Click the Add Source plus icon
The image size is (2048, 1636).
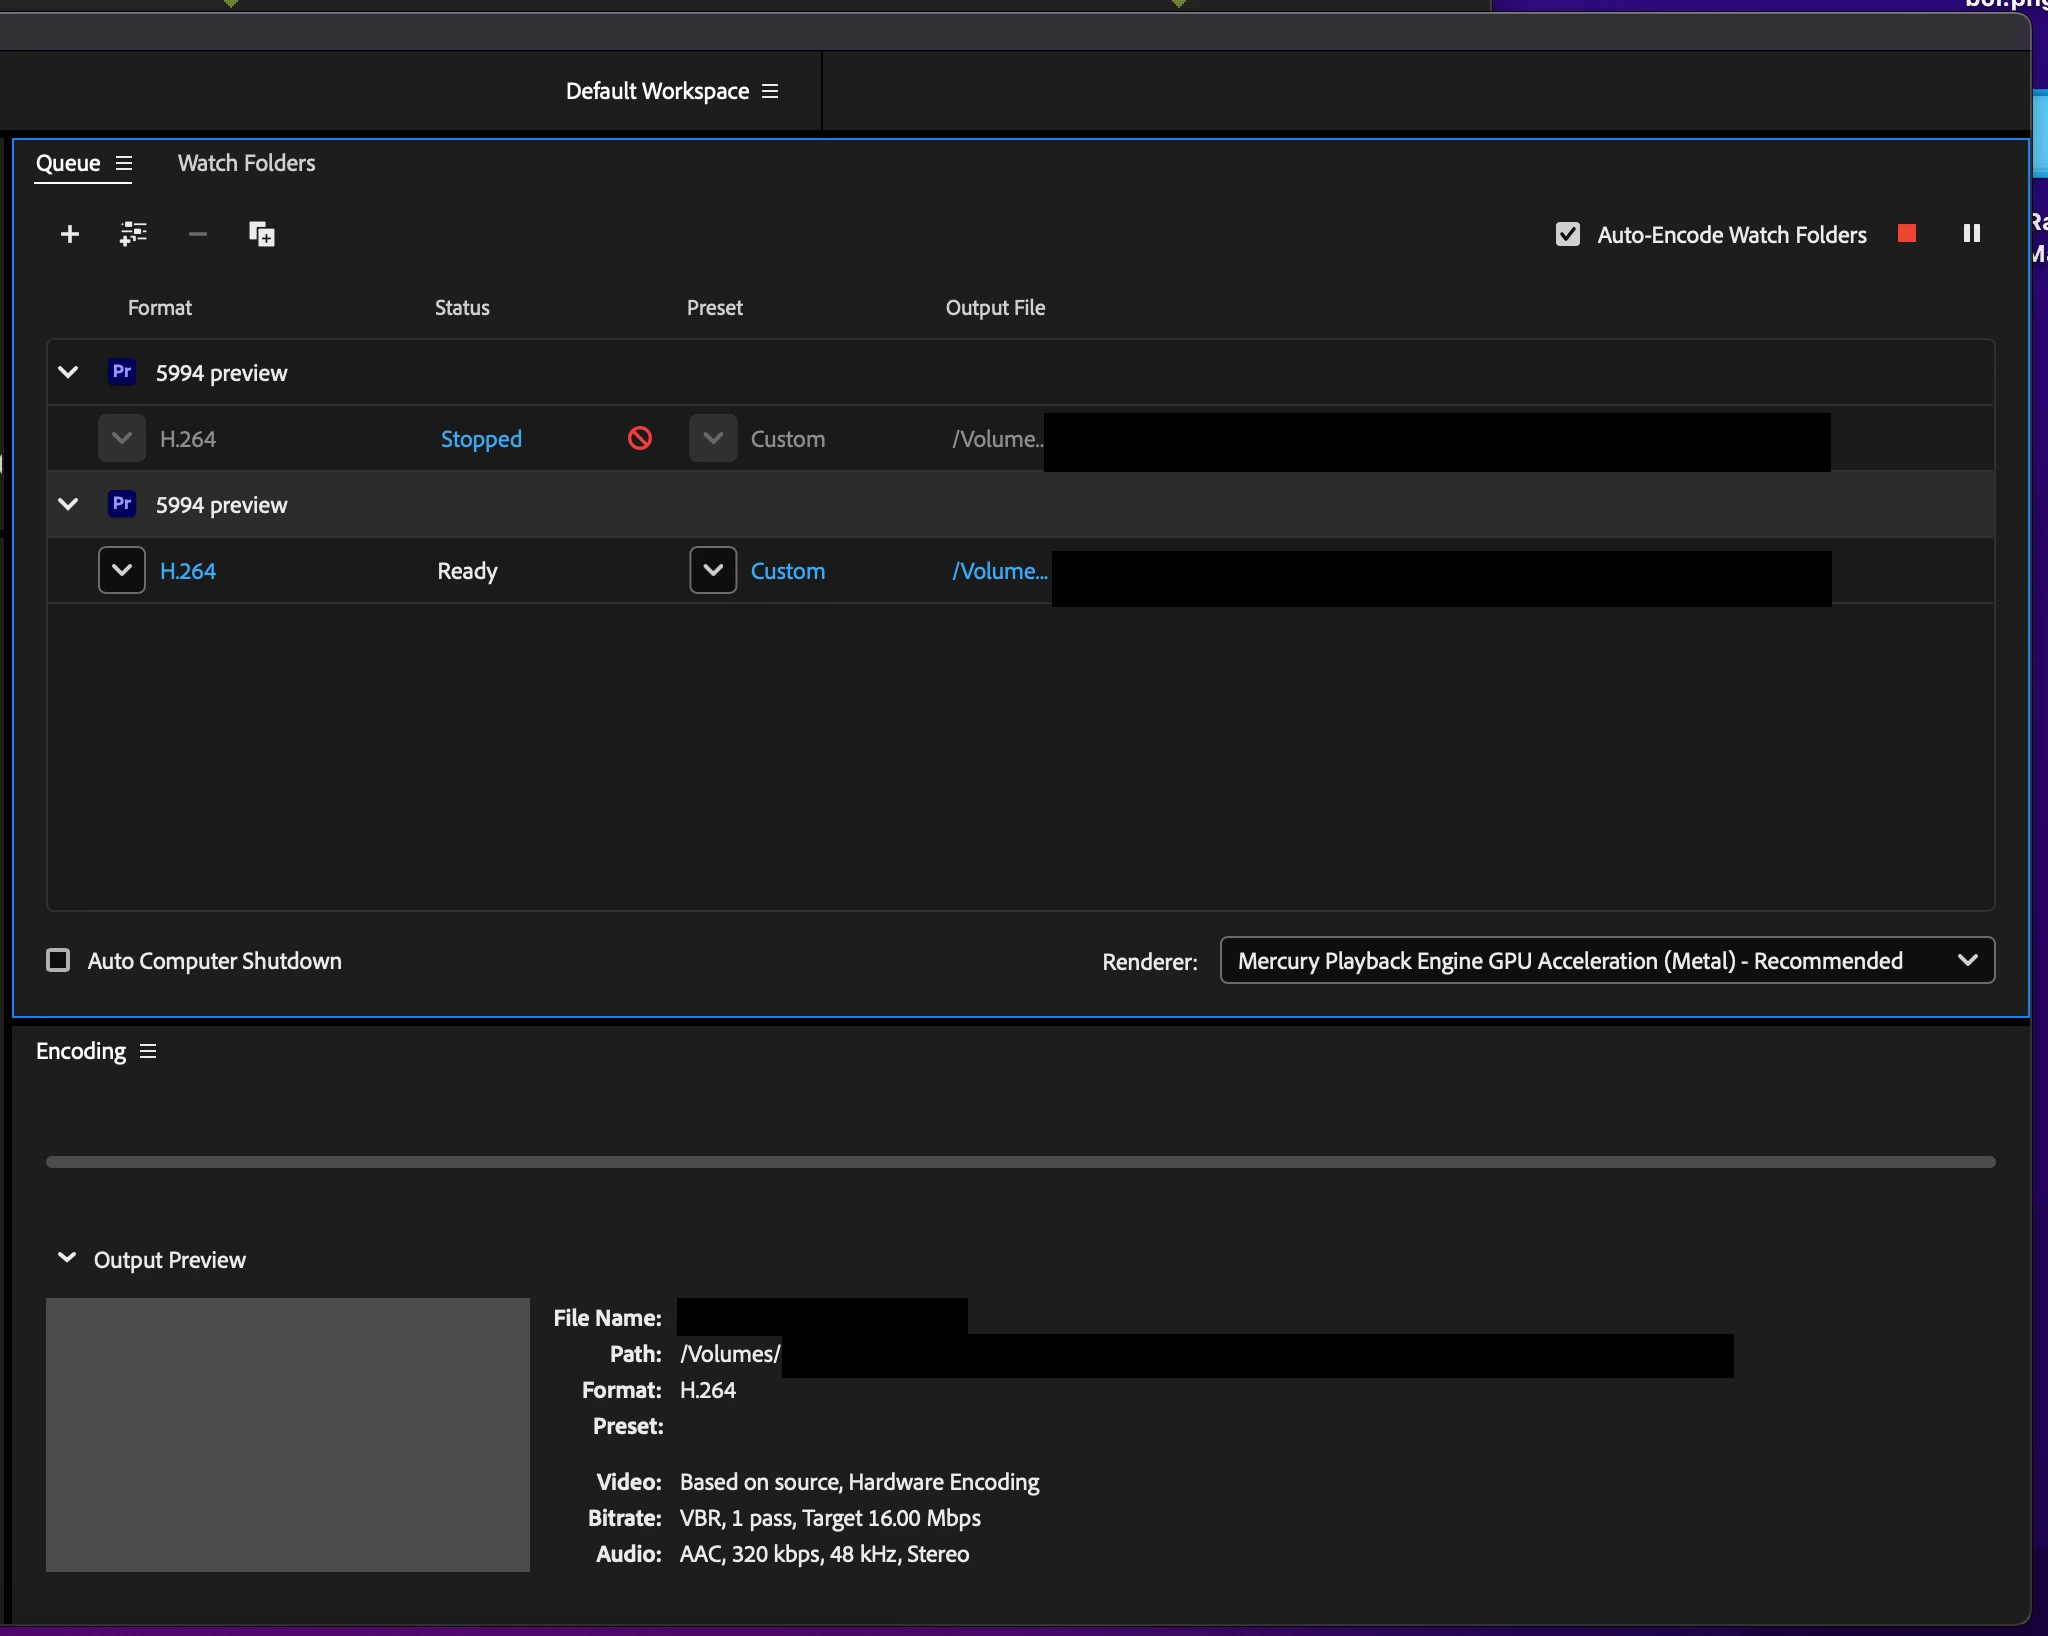69,234
